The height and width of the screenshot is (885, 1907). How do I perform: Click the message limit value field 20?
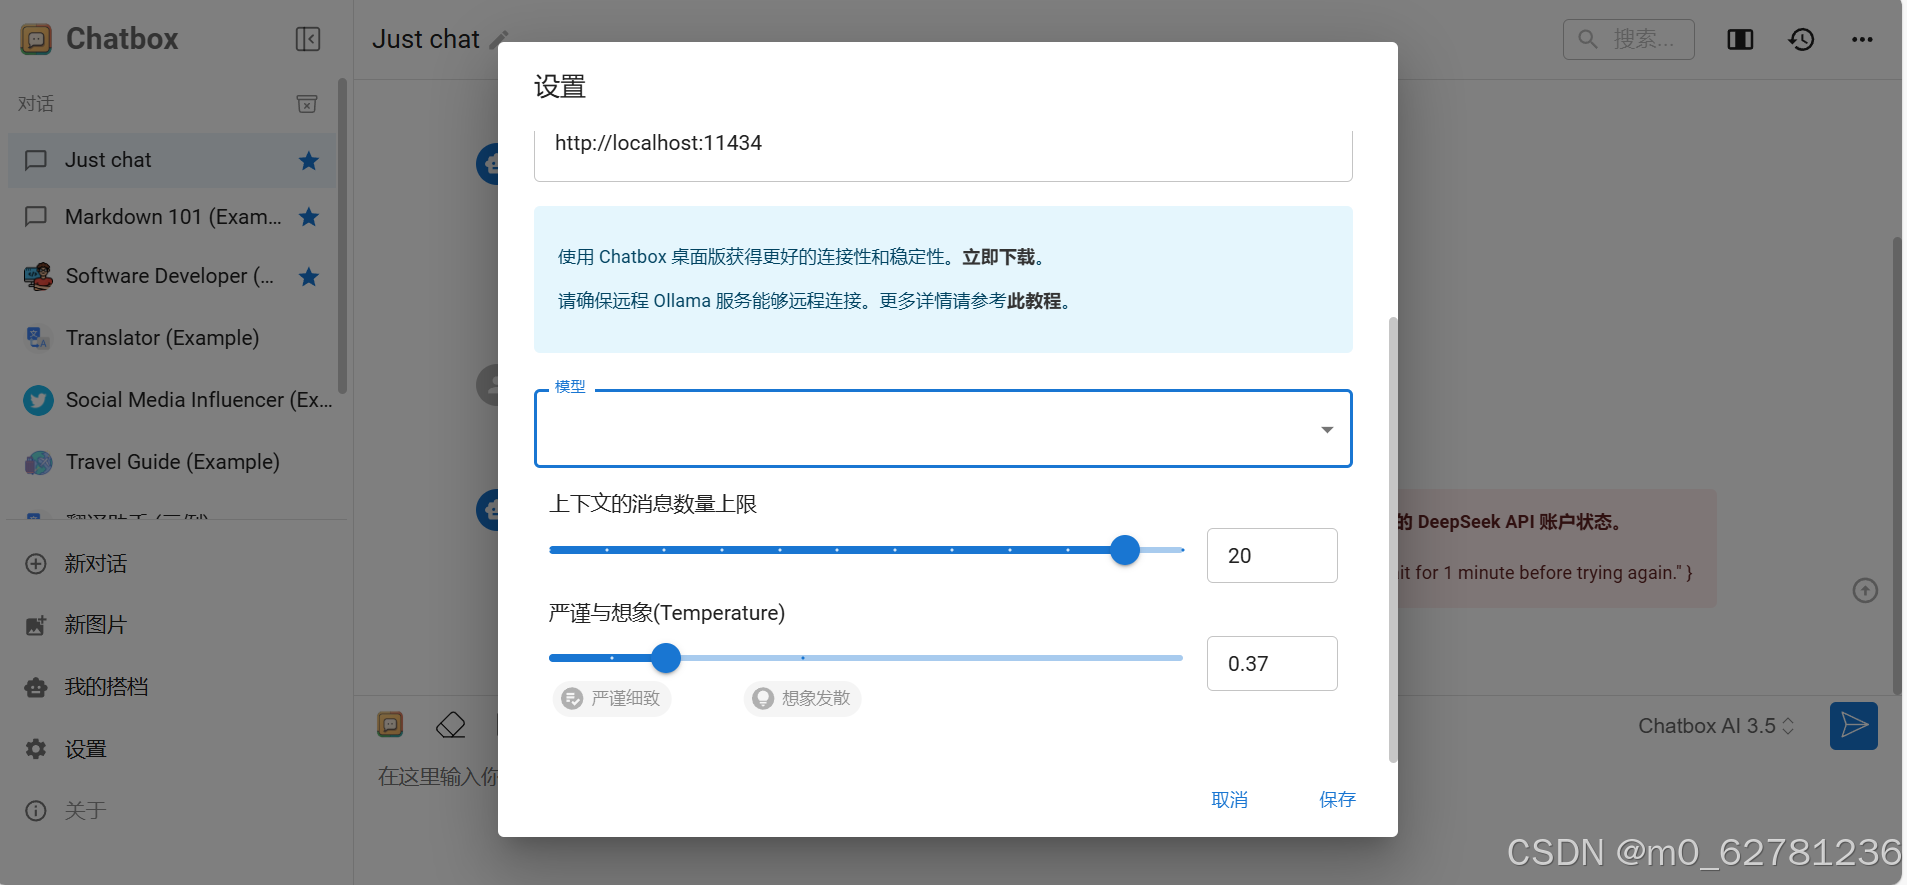[1272, 555]
